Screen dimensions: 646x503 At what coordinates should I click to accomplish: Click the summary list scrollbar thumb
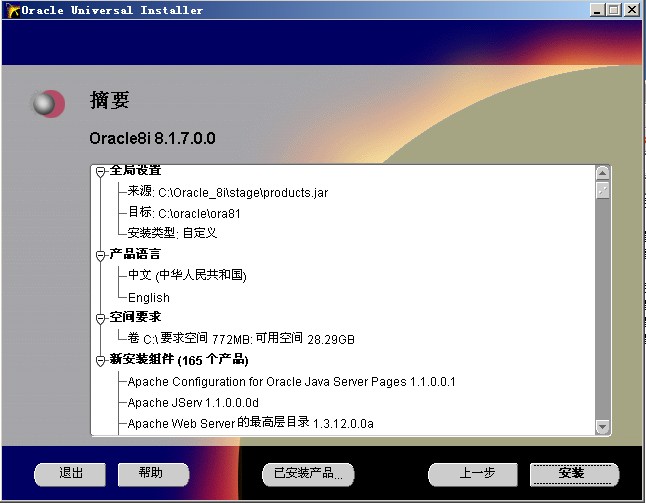tap(602, 190)
